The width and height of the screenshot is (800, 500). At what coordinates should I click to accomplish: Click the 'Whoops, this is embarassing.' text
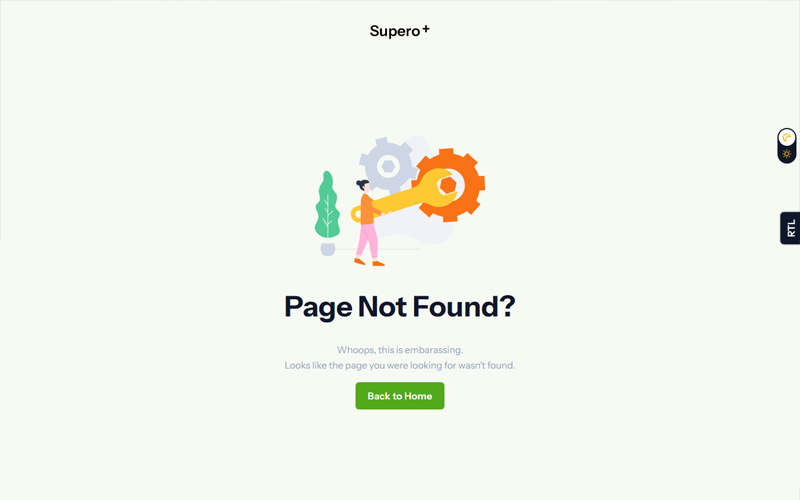click(399, 350)
